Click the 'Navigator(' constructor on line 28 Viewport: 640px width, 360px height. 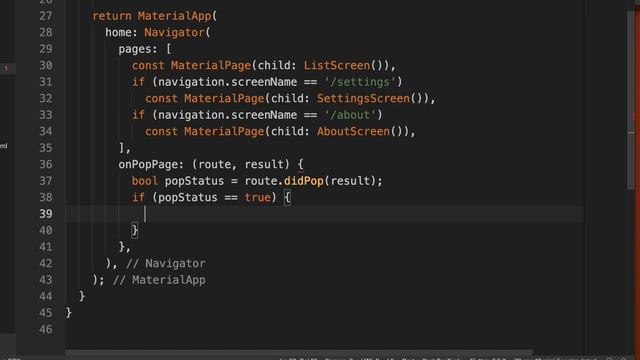(x=177, y=32)
